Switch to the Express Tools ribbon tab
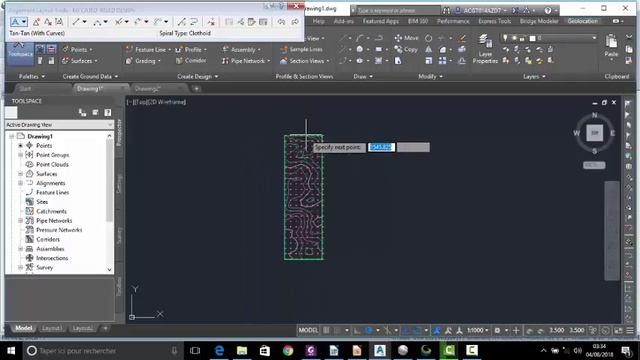The image size is (640, 360). coord(494,21)
